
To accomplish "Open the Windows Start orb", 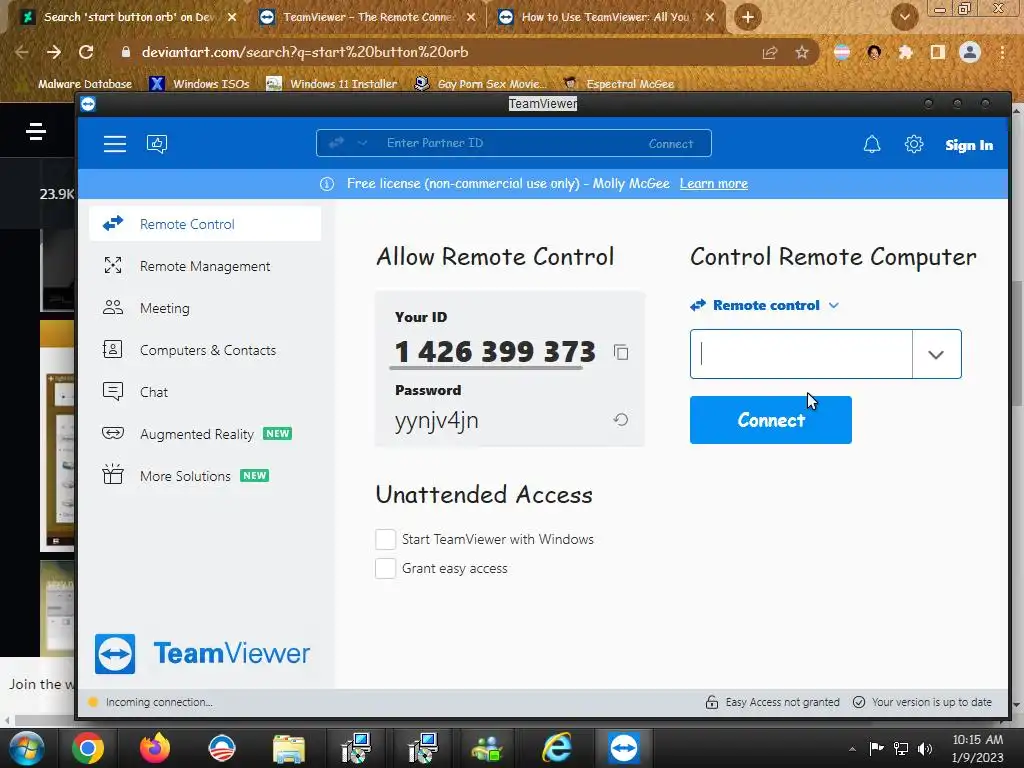I will pyautogui.click(x=26, y=748).
